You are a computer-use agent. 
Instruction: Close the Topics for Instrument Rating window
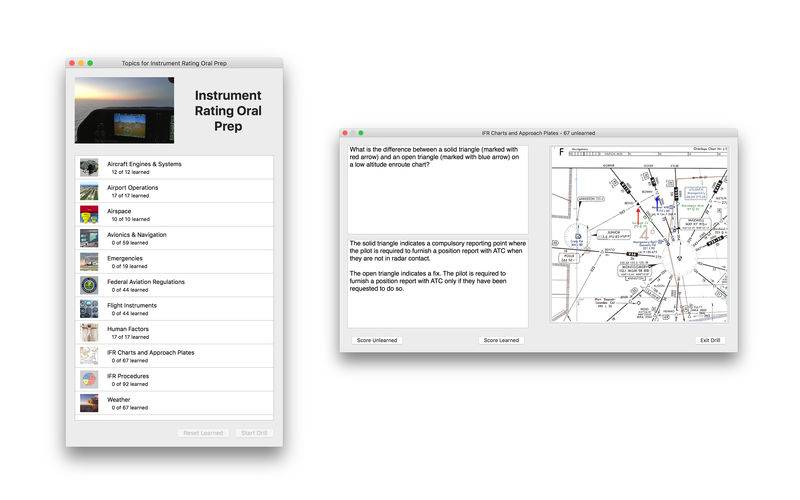72,63
